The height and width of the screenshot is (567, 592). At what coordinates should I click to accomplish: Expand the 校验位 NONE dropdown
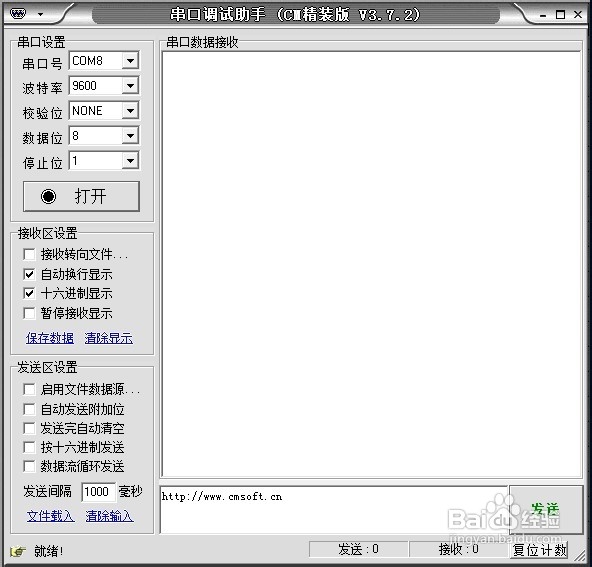point(130,111)
